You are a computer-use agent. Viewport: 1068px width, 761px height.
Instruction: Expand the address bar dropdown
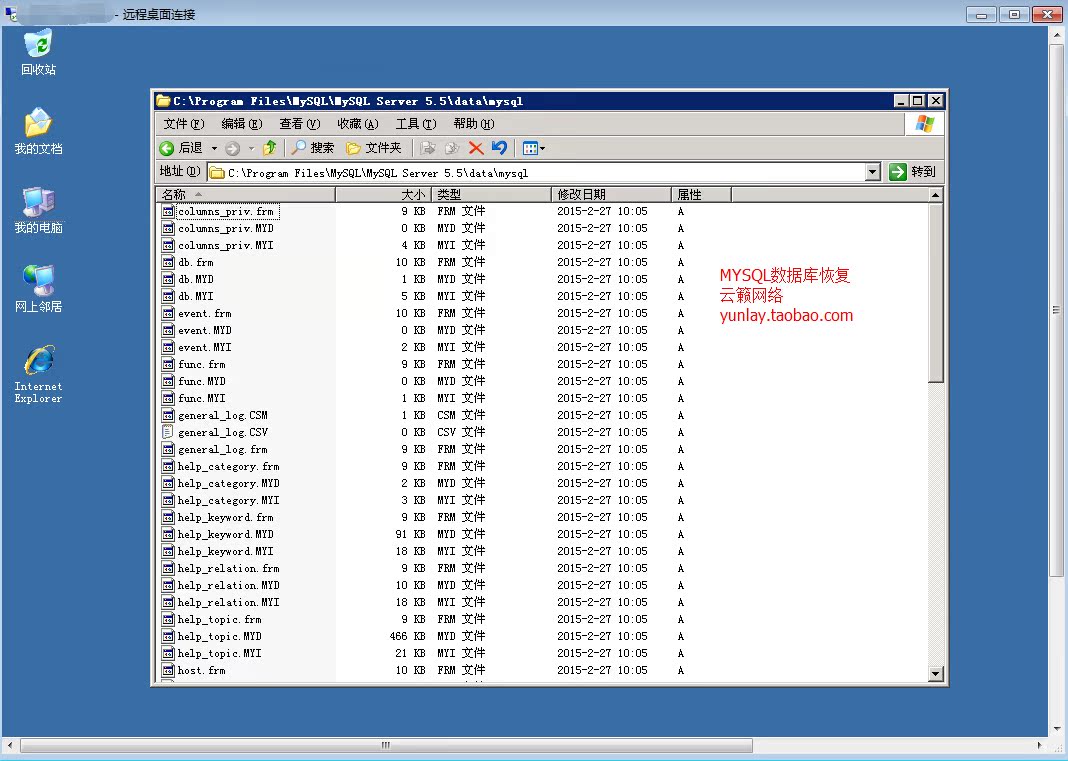tap(873, 172)
